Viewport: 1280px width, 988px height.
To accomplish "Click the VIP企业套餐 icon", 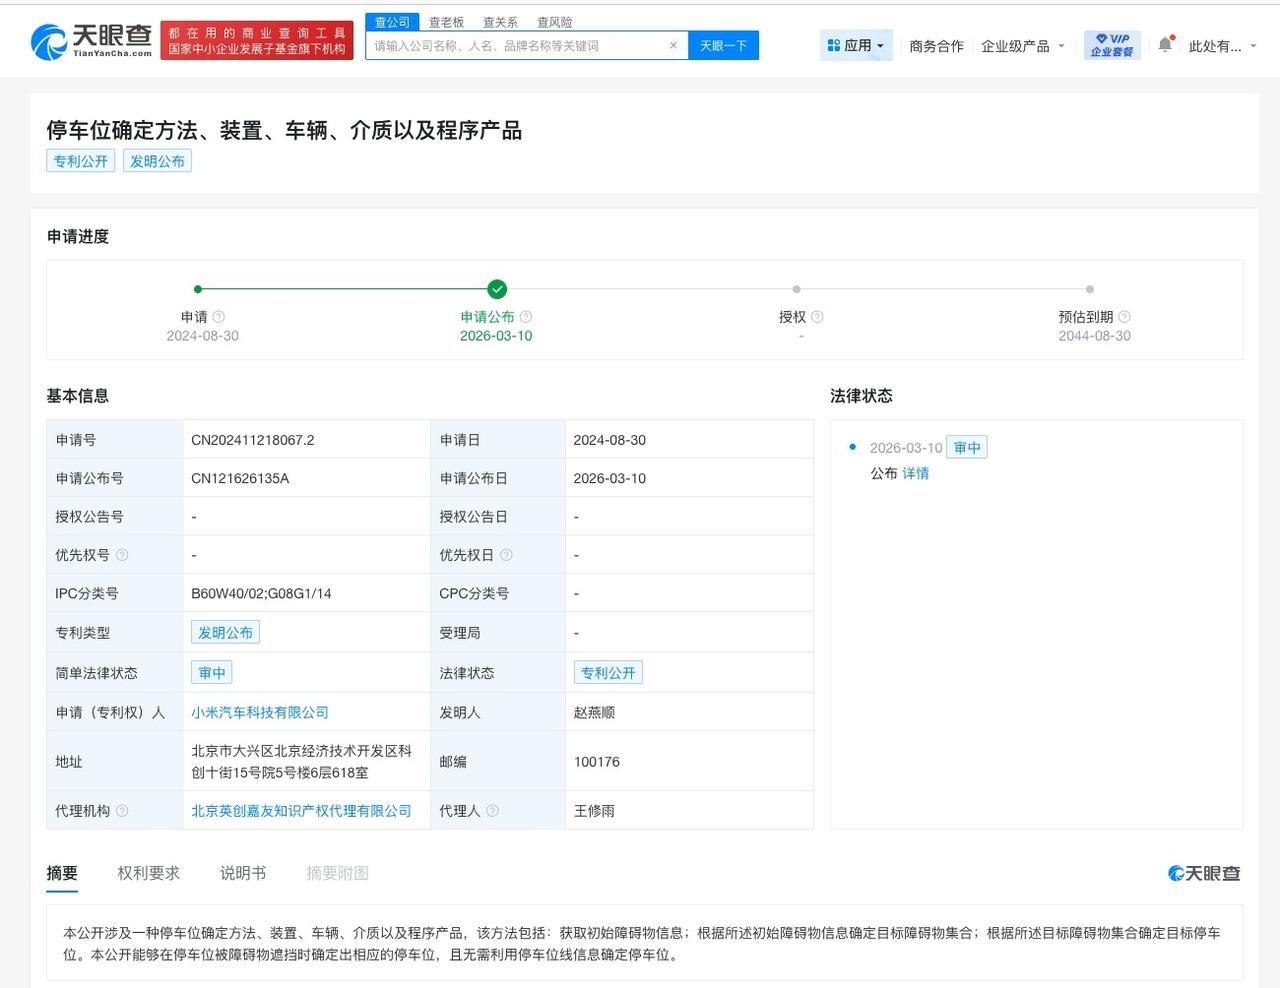I will click(x=1111, y=44).
